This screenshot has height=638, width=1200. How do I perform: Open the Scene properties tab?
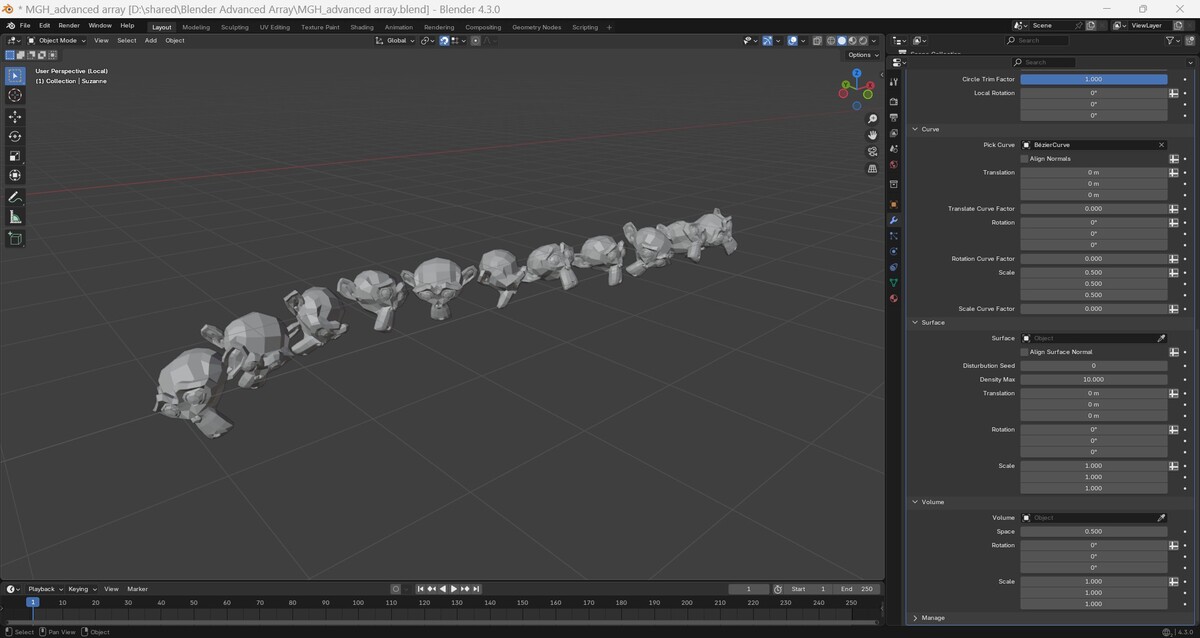tap(894, 150)
